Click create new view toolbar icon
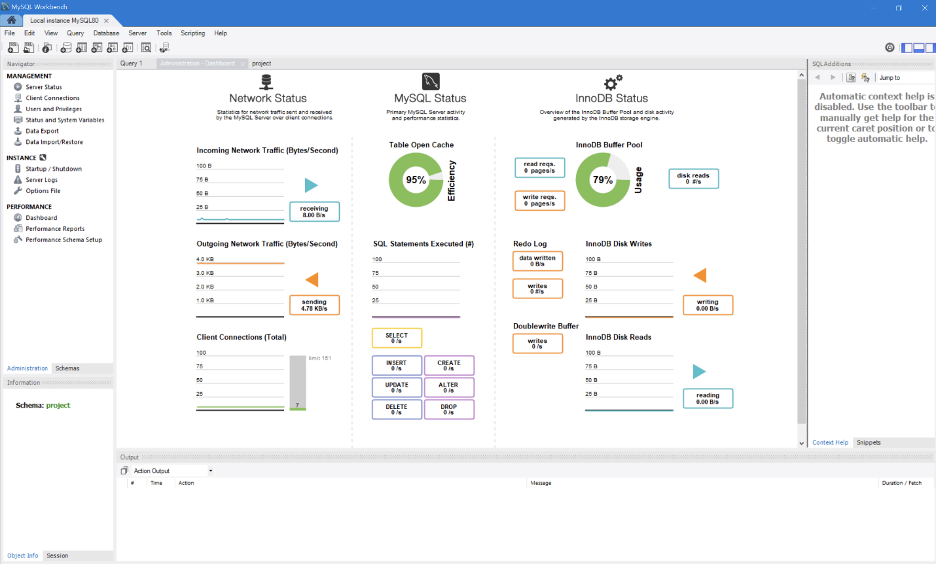The height and width of the screenshot is (564, 936). (97, 48)
